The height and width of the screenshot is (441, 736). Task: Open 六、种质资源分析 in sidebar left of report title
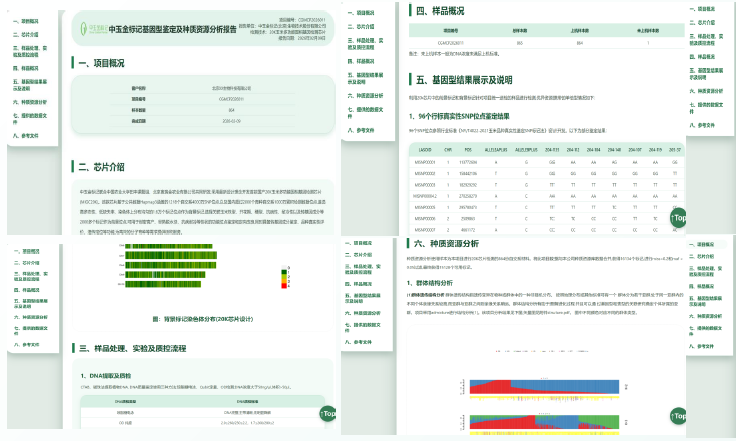[30, 102]
